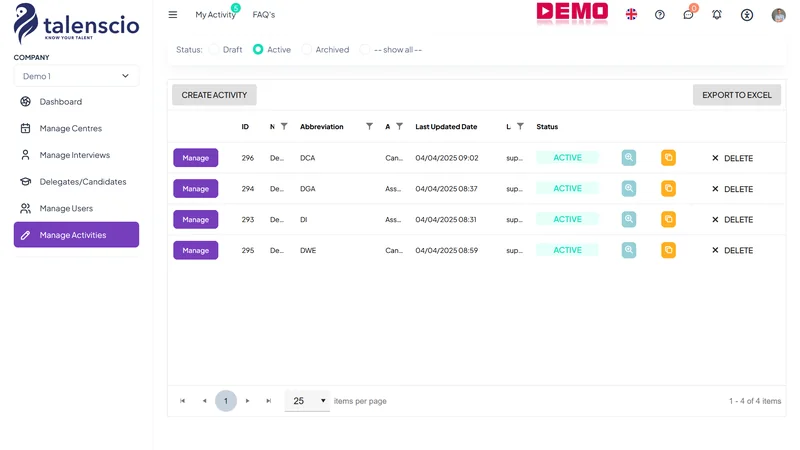Open the accessibility icon

click(x=747, y=15)
